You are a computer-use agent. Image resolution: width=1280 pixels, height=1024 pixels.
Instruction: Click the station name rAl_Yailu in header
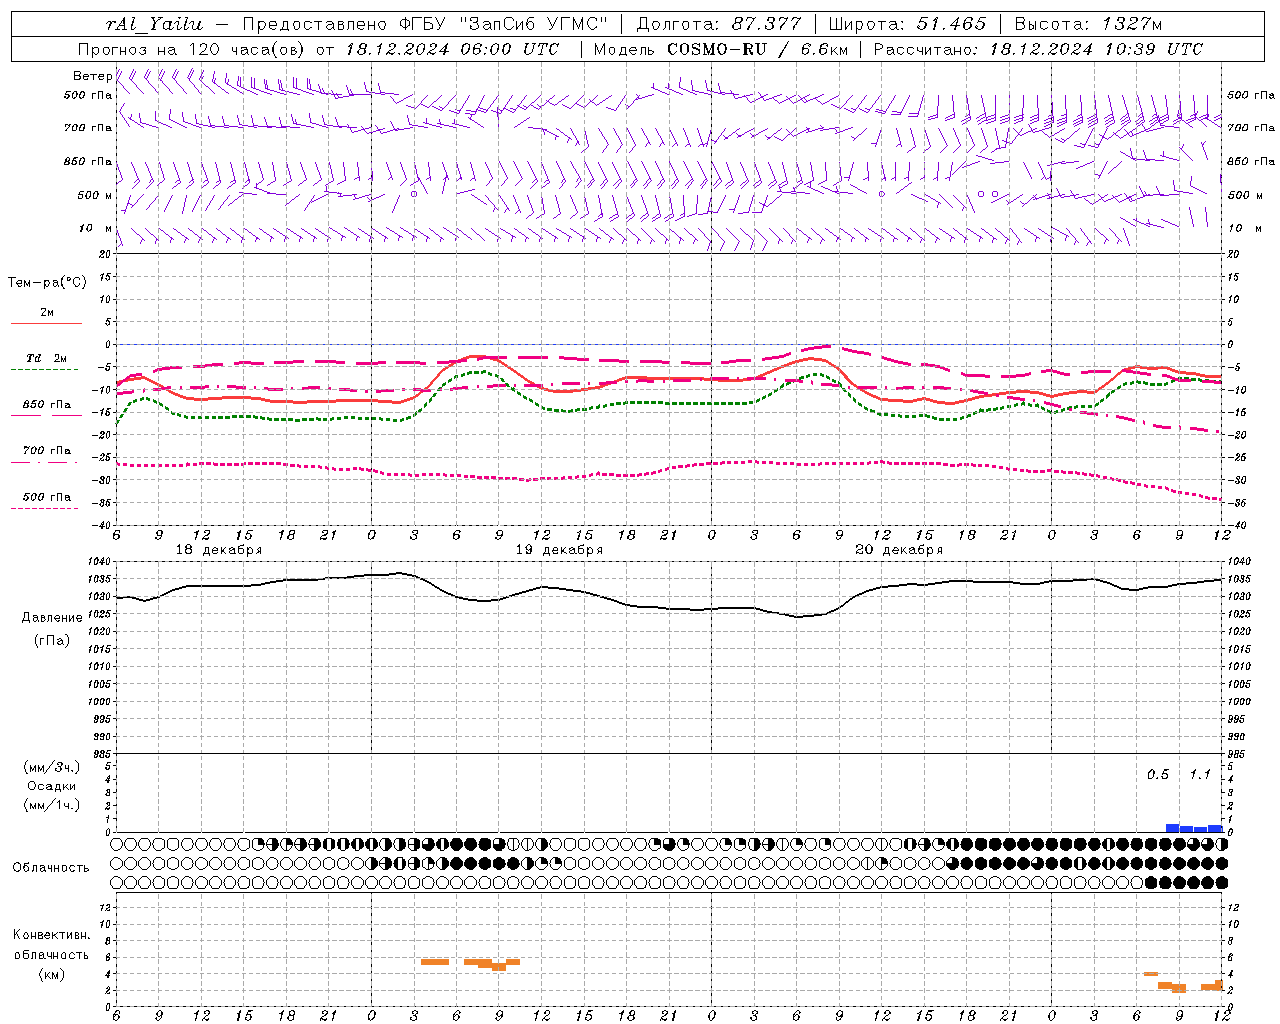pyautogui.click(x=154, y=24)
